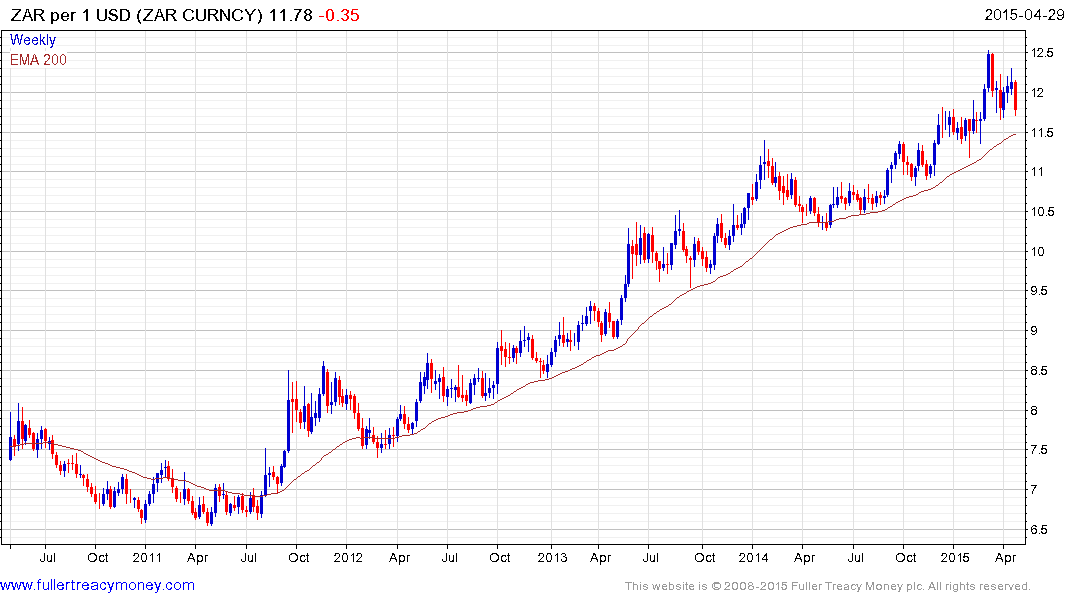Image resolution: width=1075 pixels, height=600 pixels.
Task: Select the 2012 marker on time axis
Action: coord(347,557)
